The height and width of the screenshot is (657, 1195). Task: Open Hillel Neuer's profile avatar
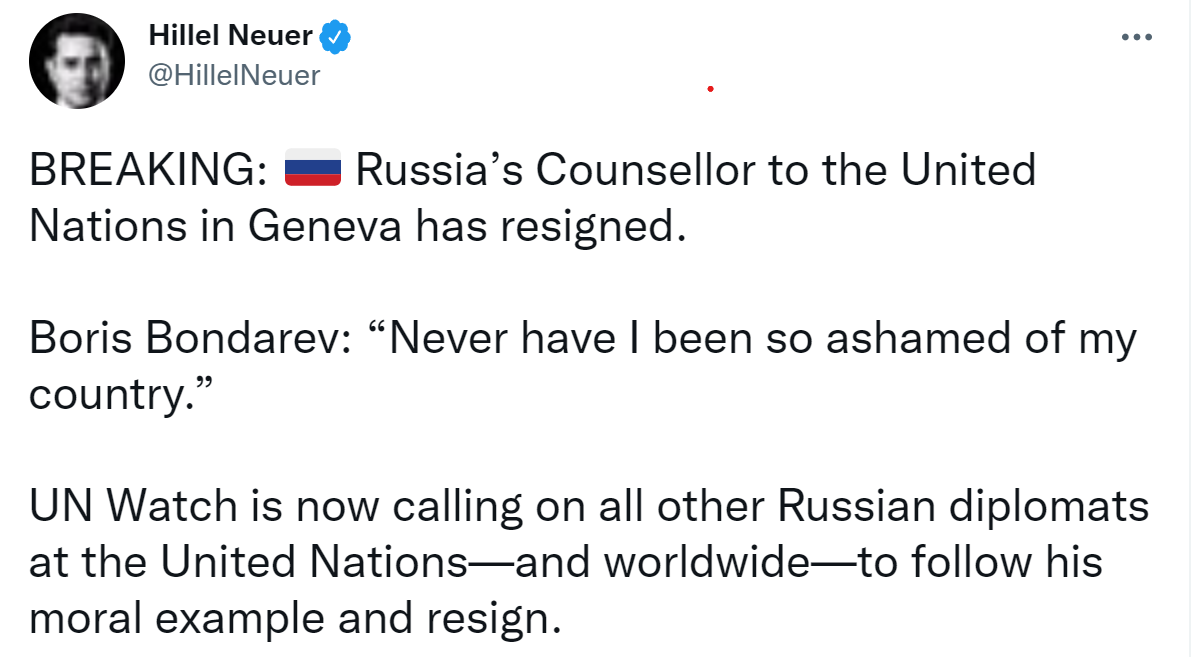click(77, 61)
